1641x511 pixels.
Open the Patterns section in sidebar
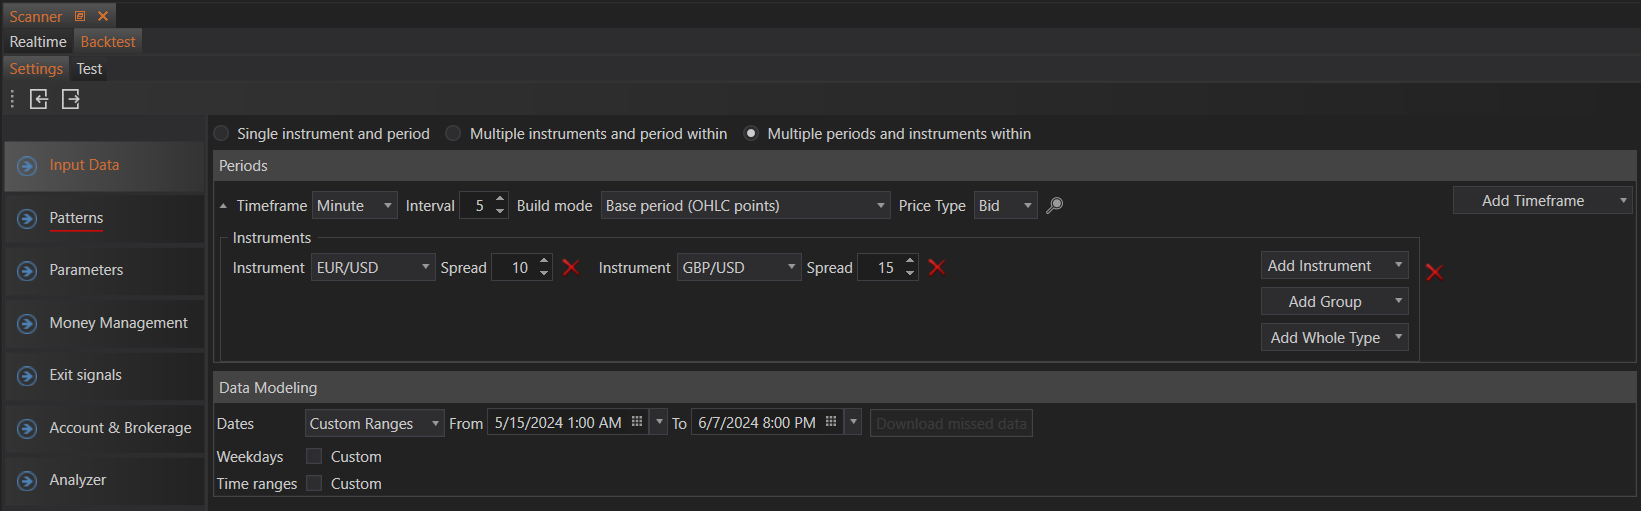coord(76,218)
